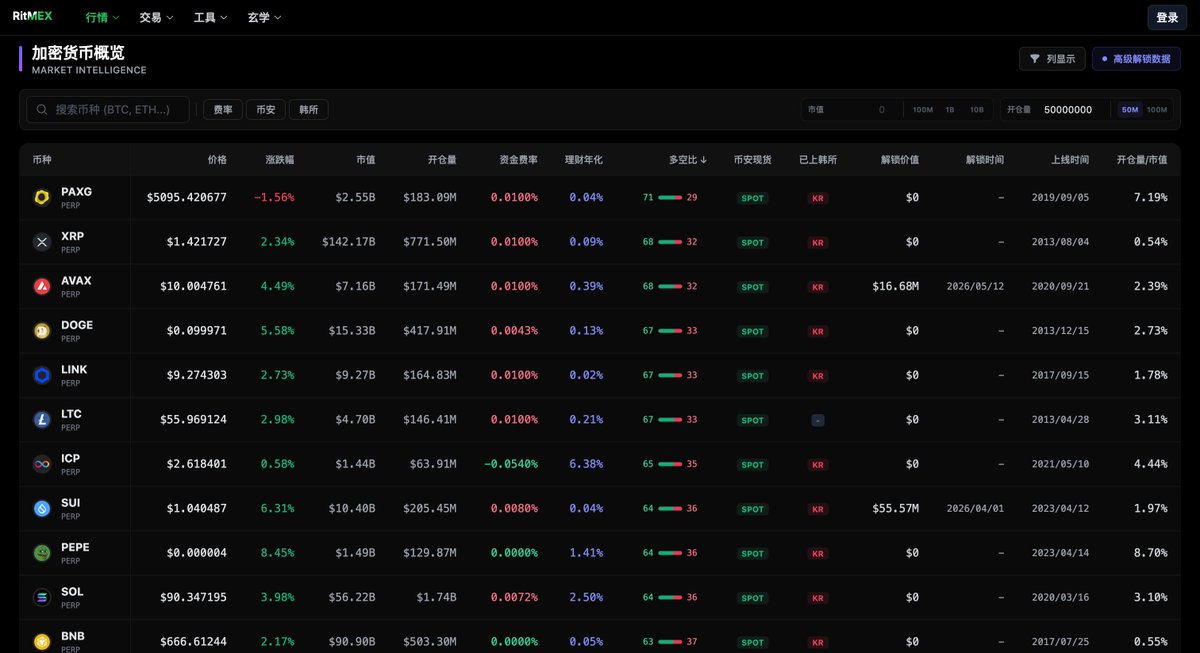Image resolution: width=1200 pixels, height=653 pixels.
Task: Open the 交易 dropdown menu
Action: coord(156,18)
